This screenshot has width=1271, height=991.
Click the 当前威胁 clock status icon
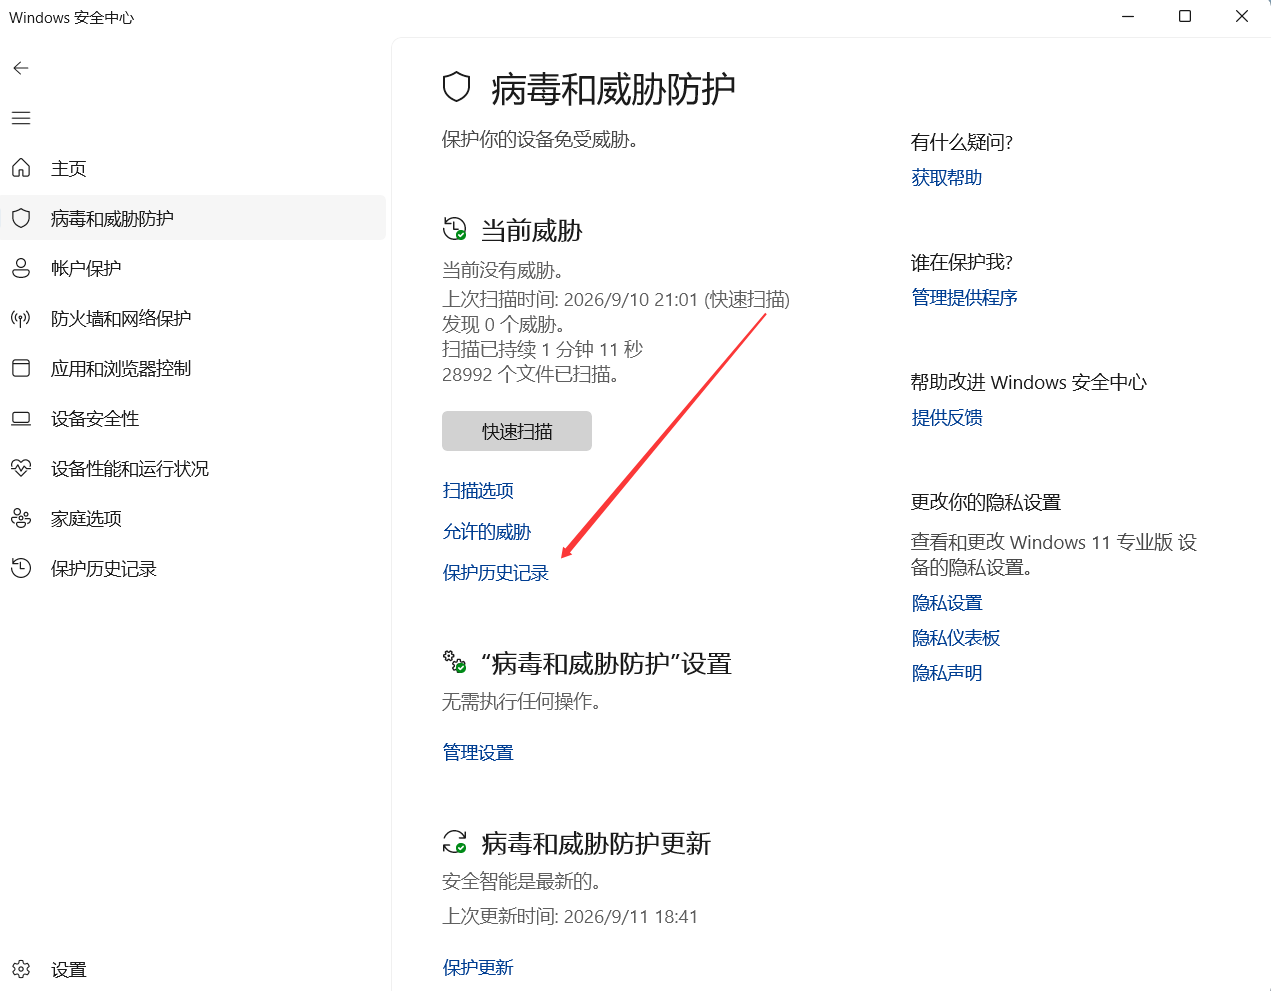click(455, 229)
